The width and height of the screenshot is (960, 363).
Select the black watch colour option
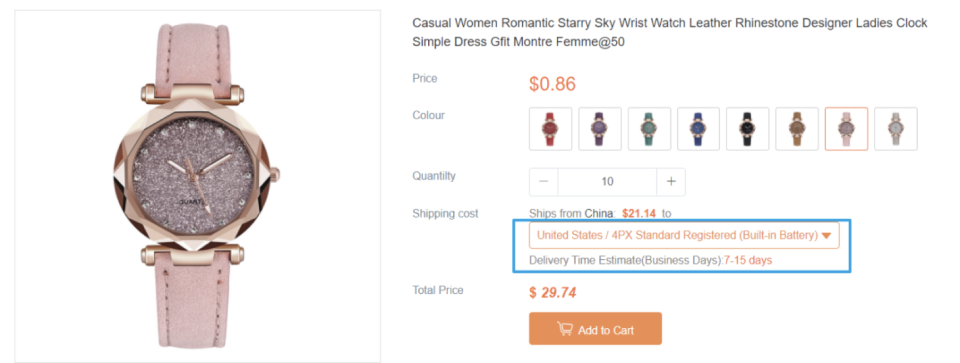coord(748,129)
